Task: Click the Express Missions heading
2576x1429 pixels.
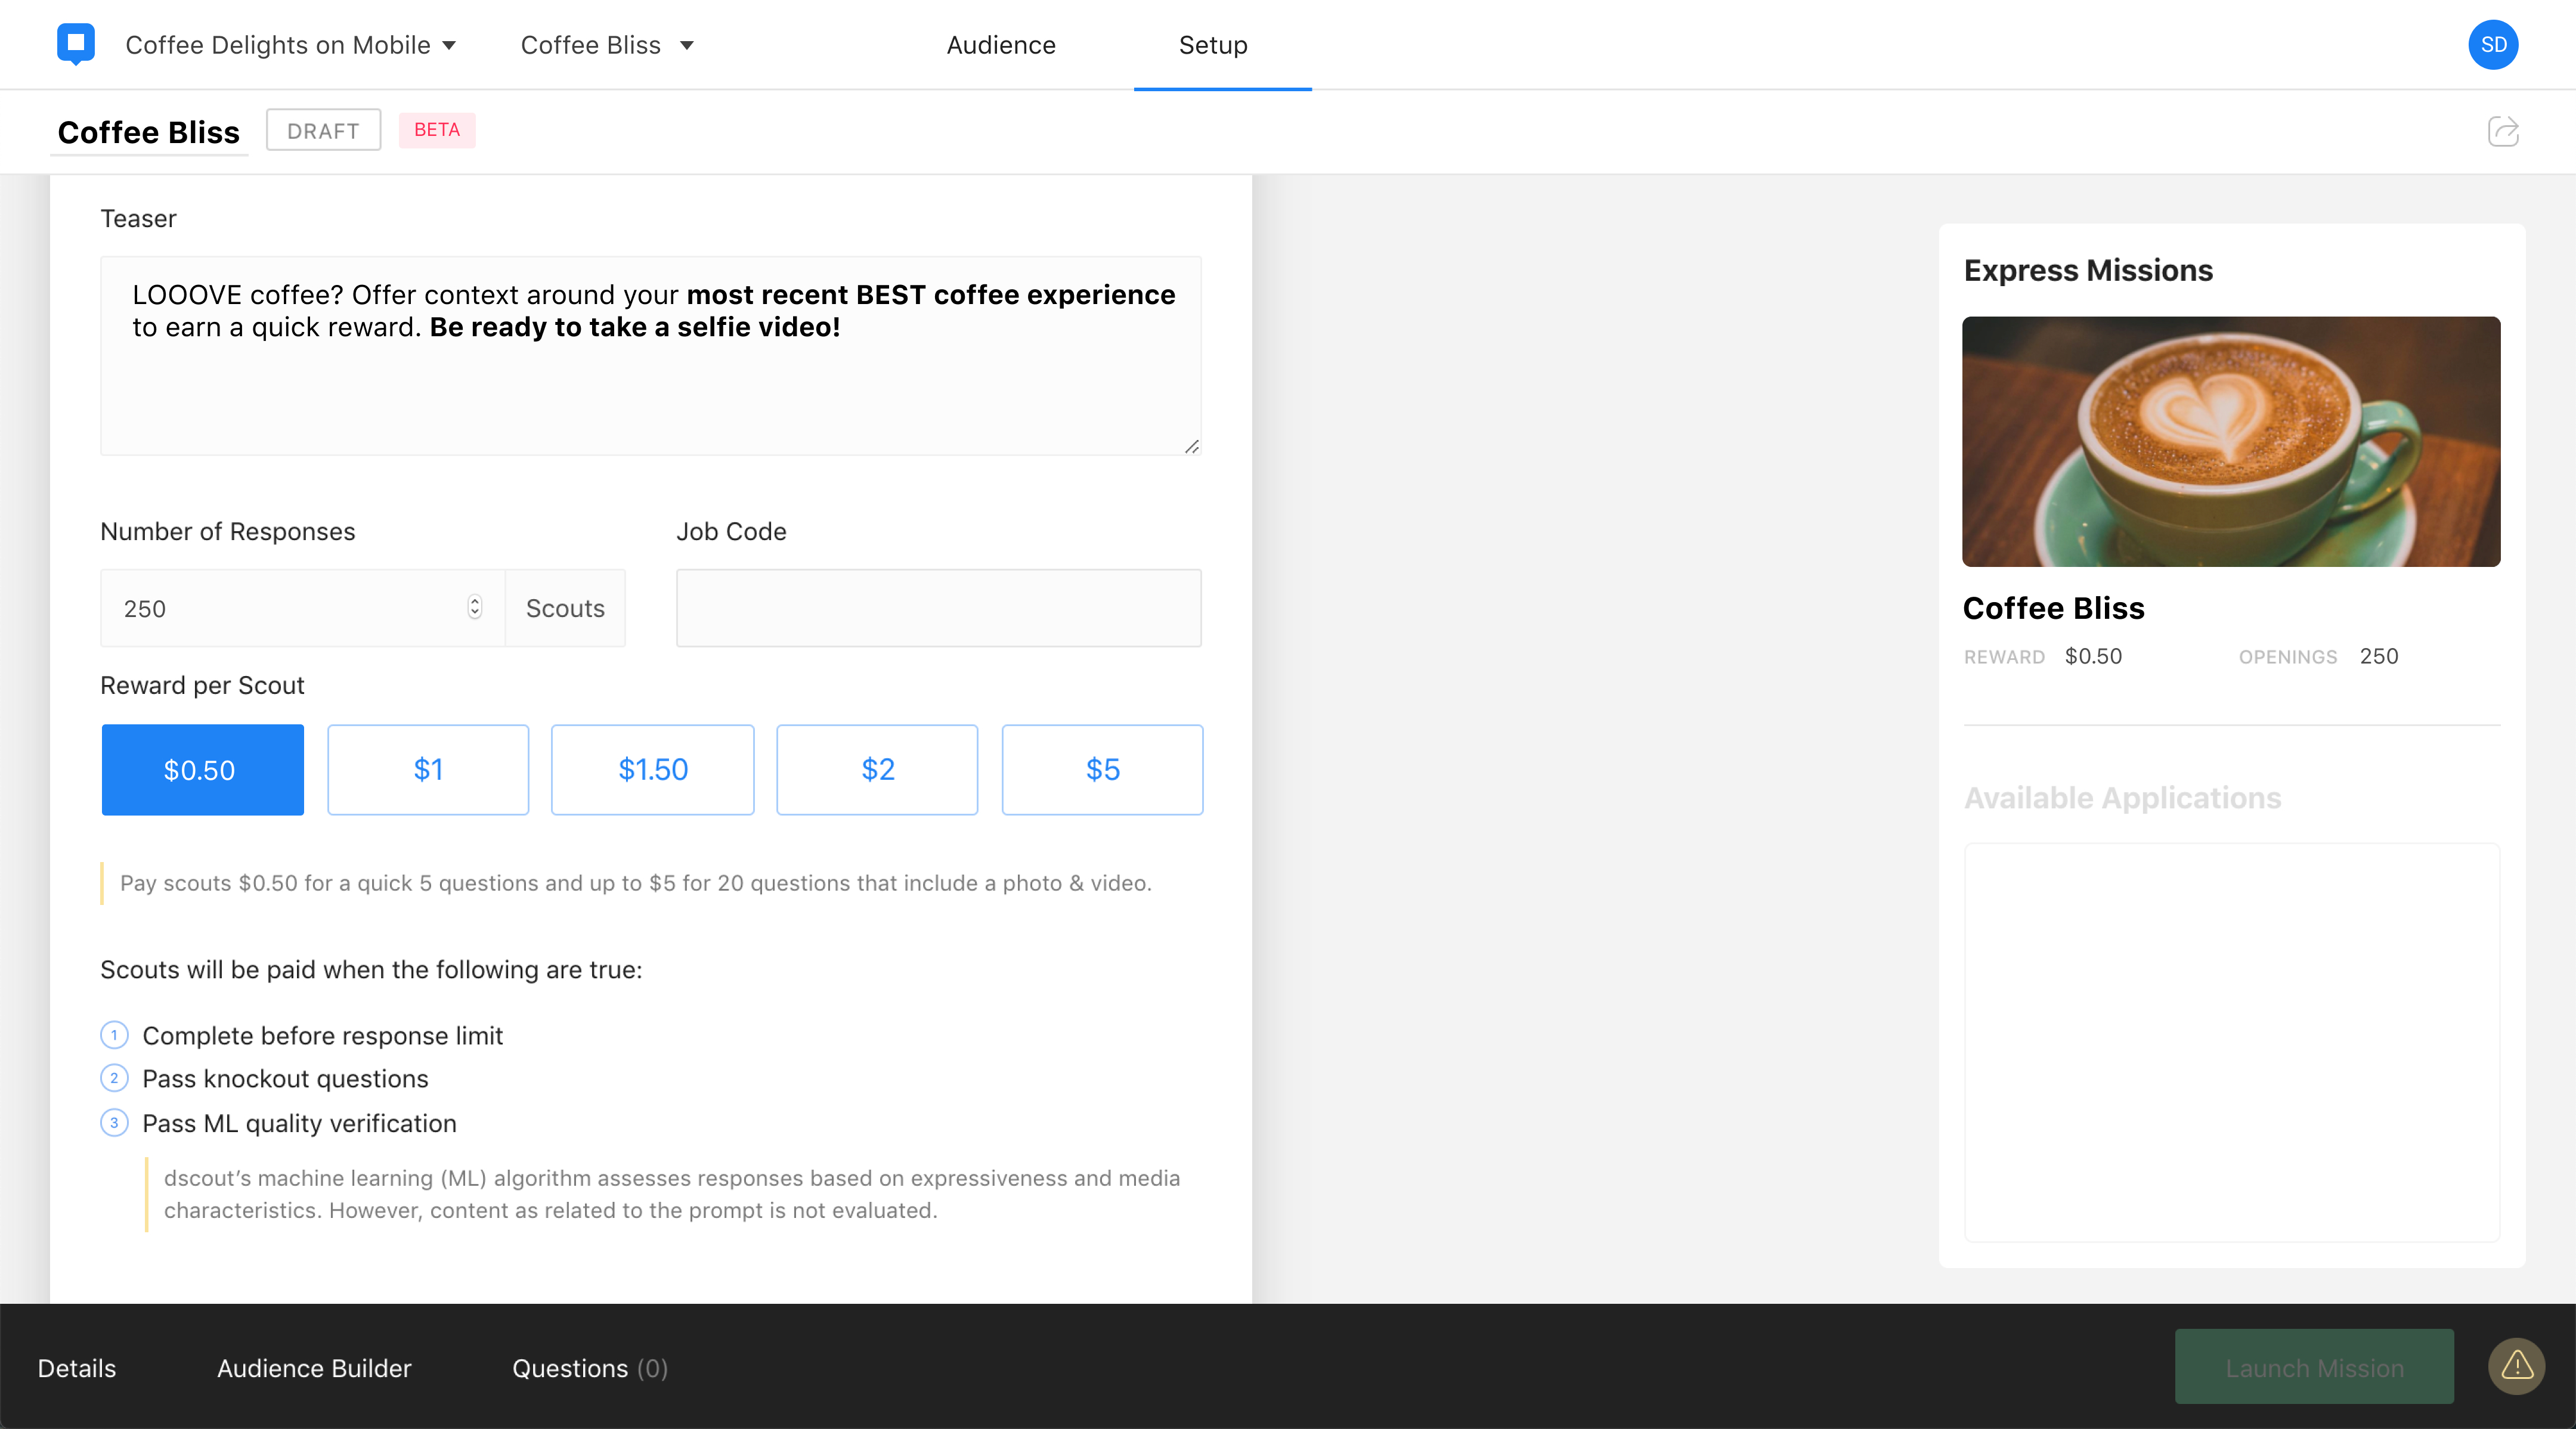Action: 2088,270
